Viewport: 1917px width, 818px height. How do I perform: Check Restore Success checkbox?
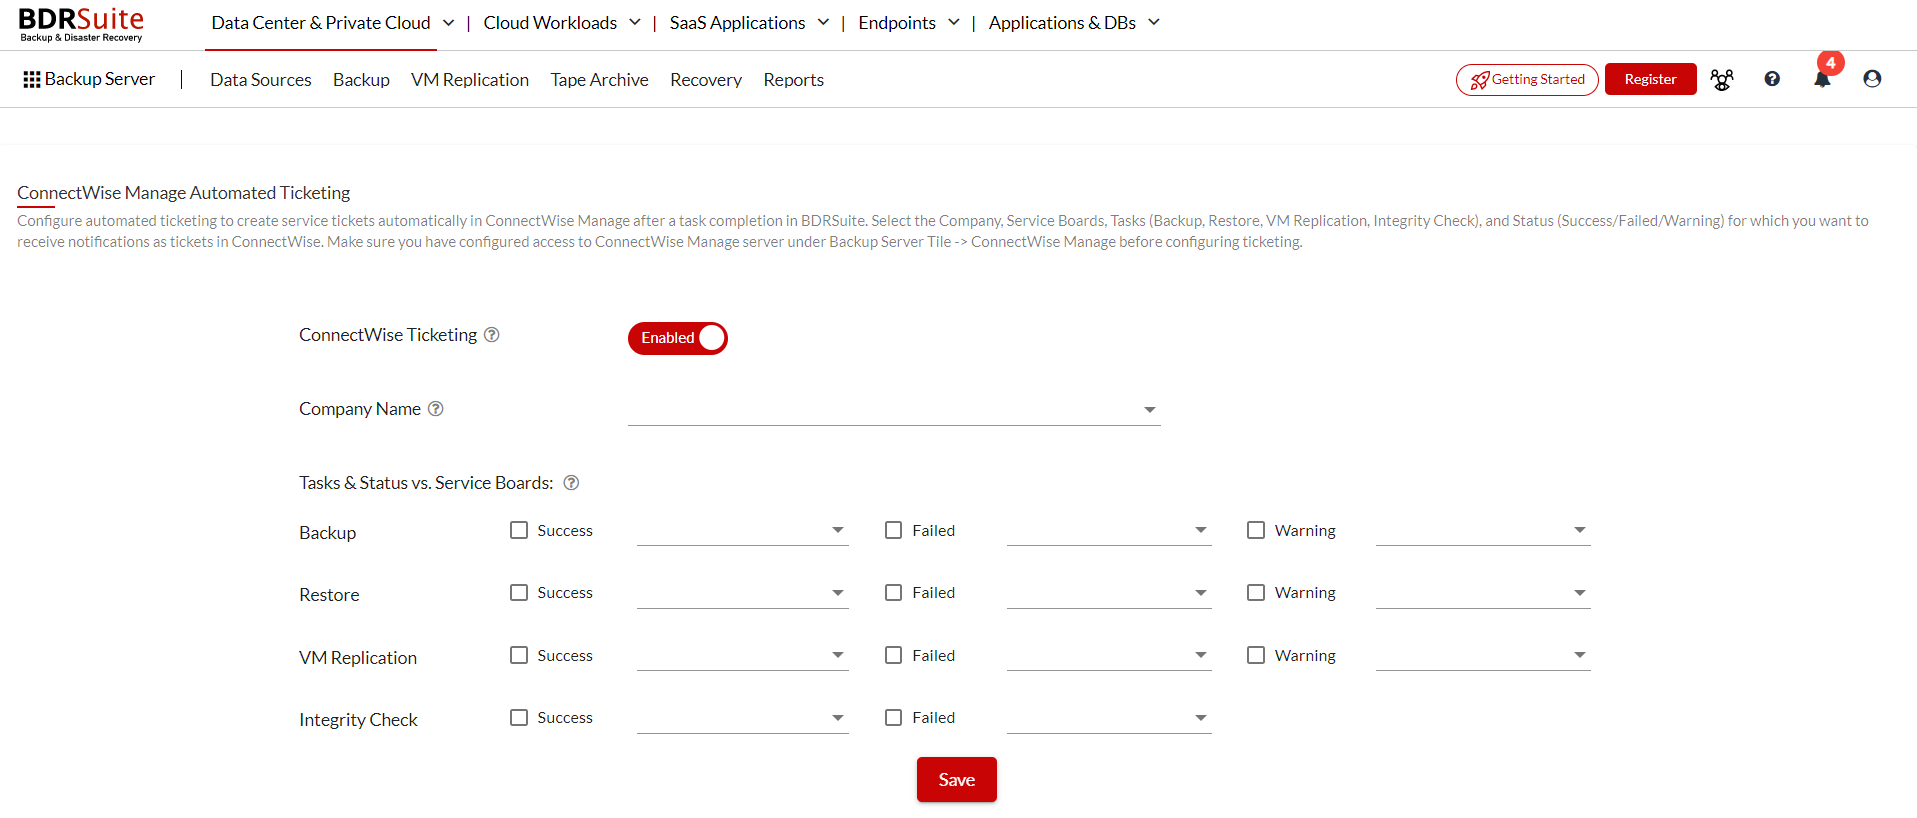pos(519,593)
